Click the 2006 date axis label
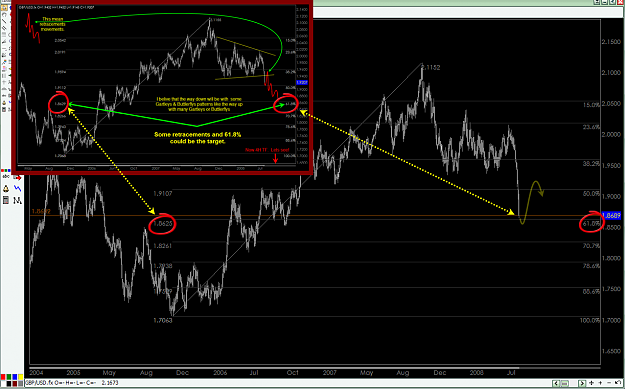The height and width of the screenshot is (389, 625). point(220,373)
